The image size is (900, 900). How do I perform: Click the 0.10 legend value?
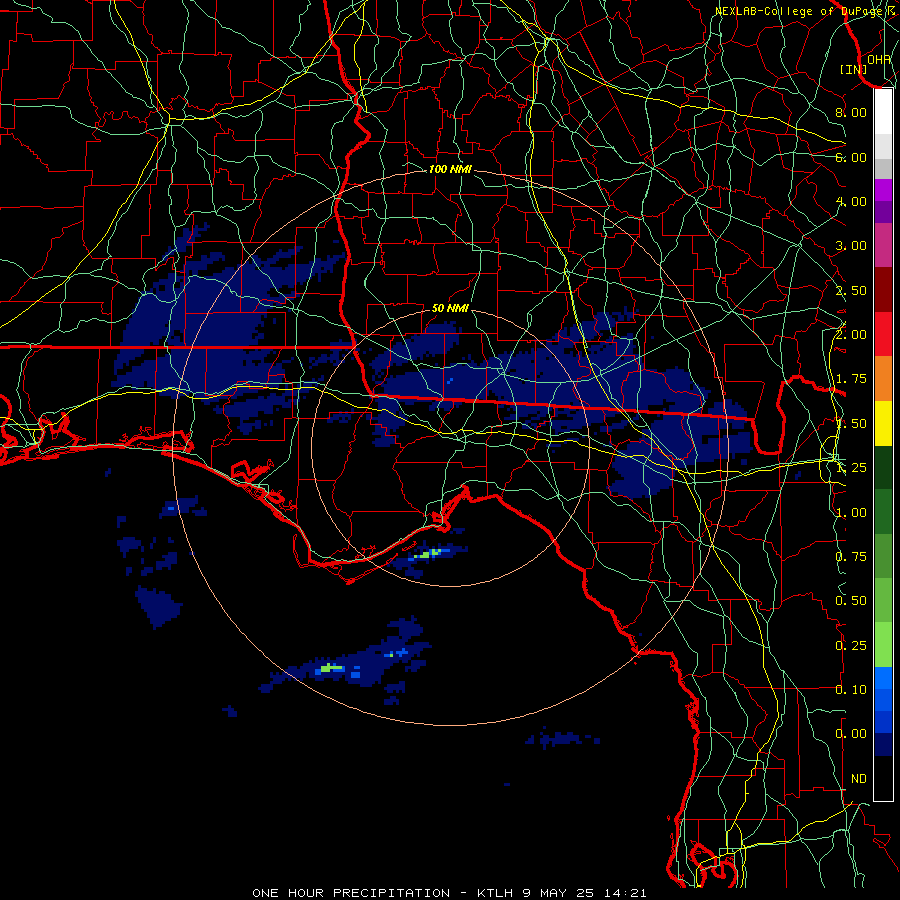coord(851,690)
